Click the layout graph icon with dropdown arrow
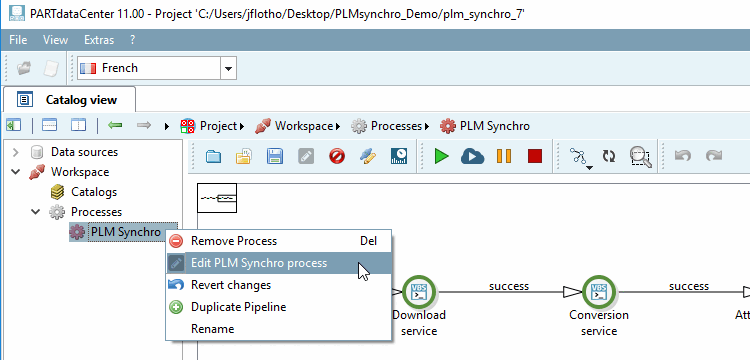This screenshot has width=750, height=360. tap(580, 157)
